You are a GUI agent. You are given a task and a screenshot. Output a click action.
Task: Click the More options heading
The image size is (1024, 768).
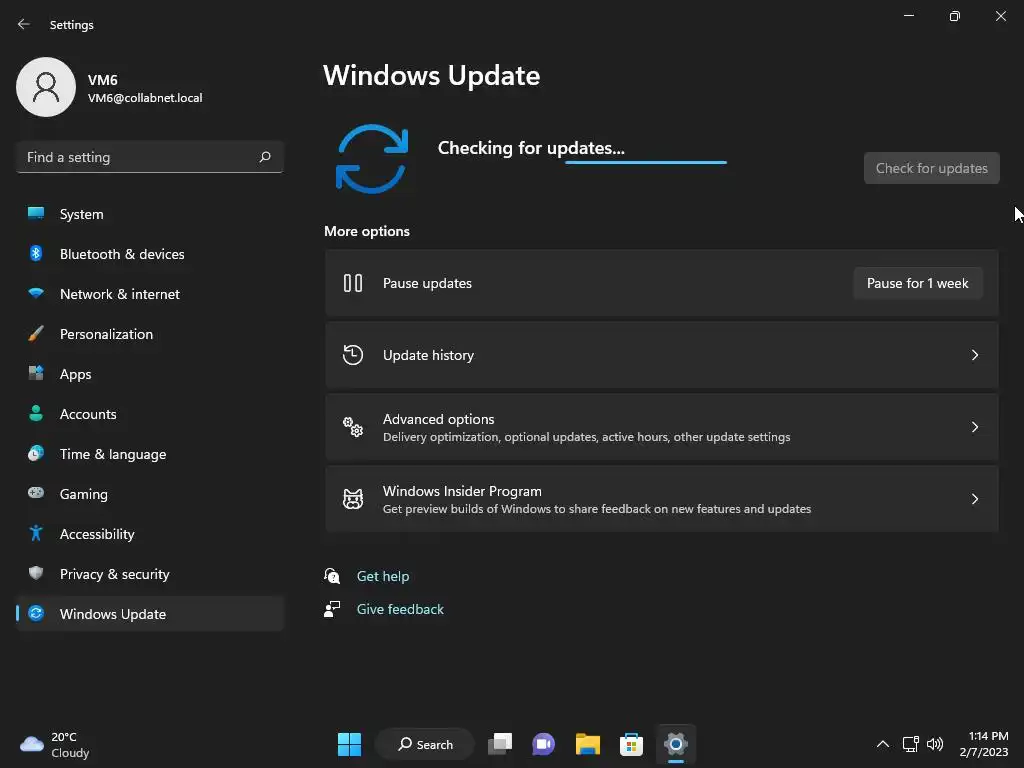[x=367, y=231]
